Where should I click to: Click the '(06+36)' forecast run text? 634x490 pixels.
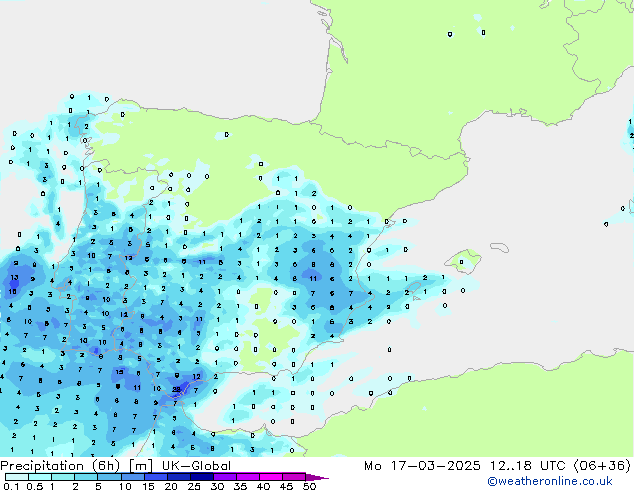coord(602,466)
